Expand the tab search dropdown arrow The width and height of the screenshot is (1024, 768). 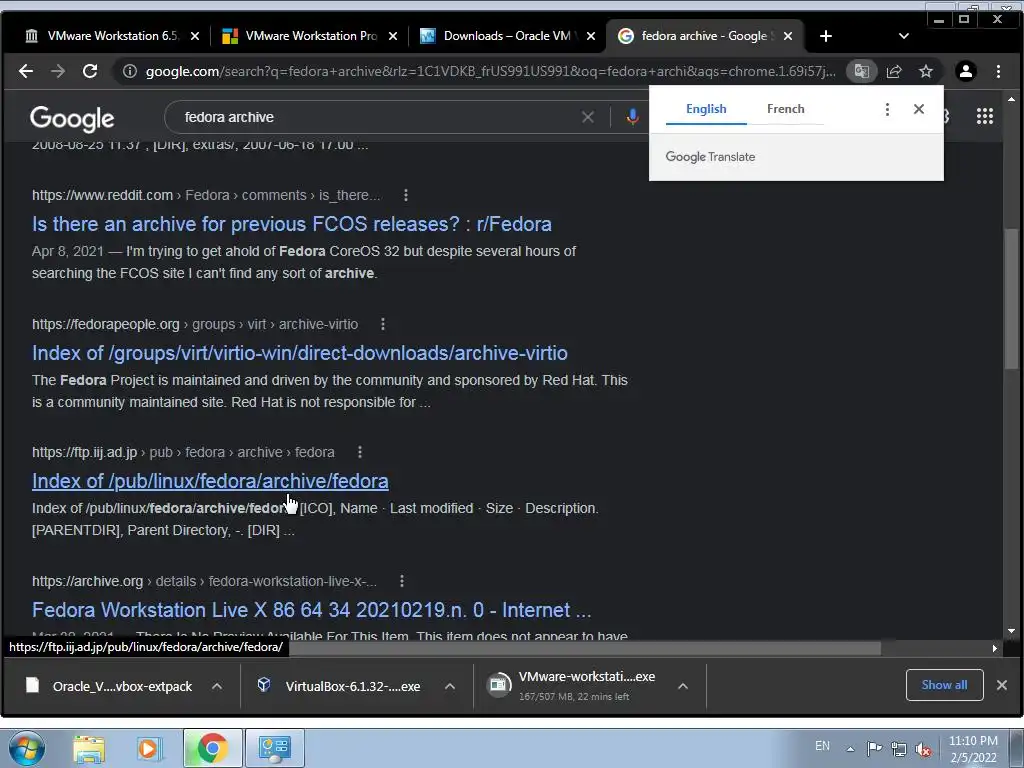[904, 36]
